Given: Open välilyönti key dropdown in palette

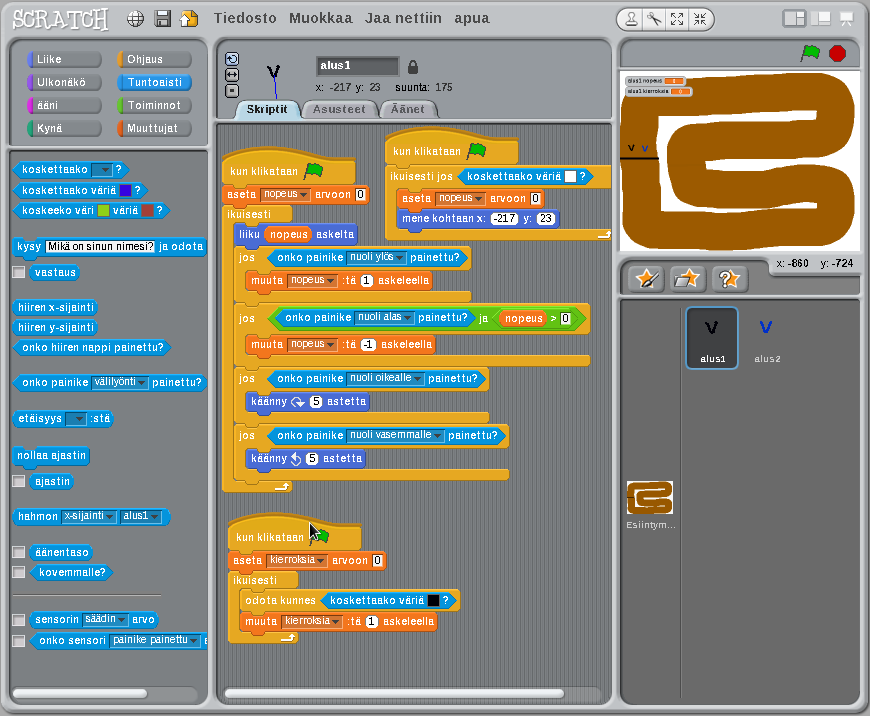Looking at the screenshot, I should [120, 382].
